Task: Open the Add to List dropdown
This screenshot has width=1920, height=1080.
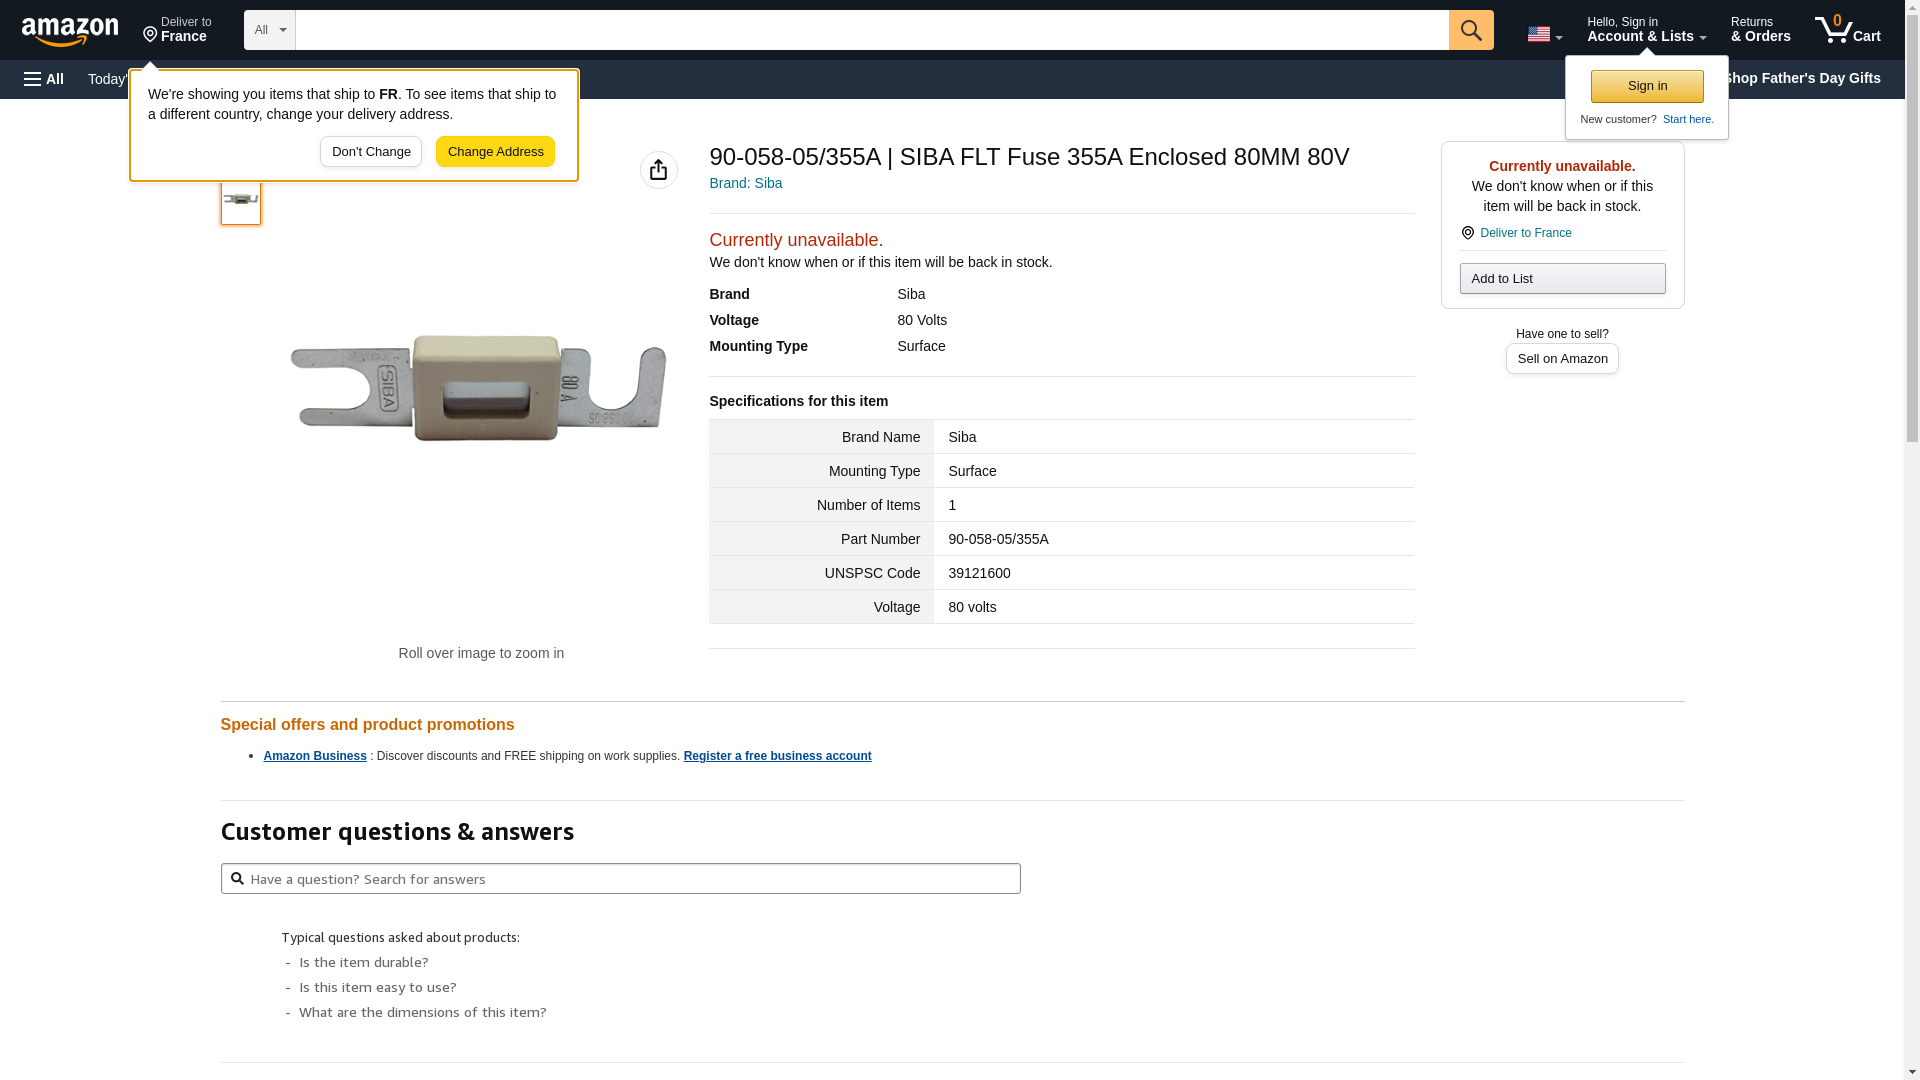Action: (1562, 279)
